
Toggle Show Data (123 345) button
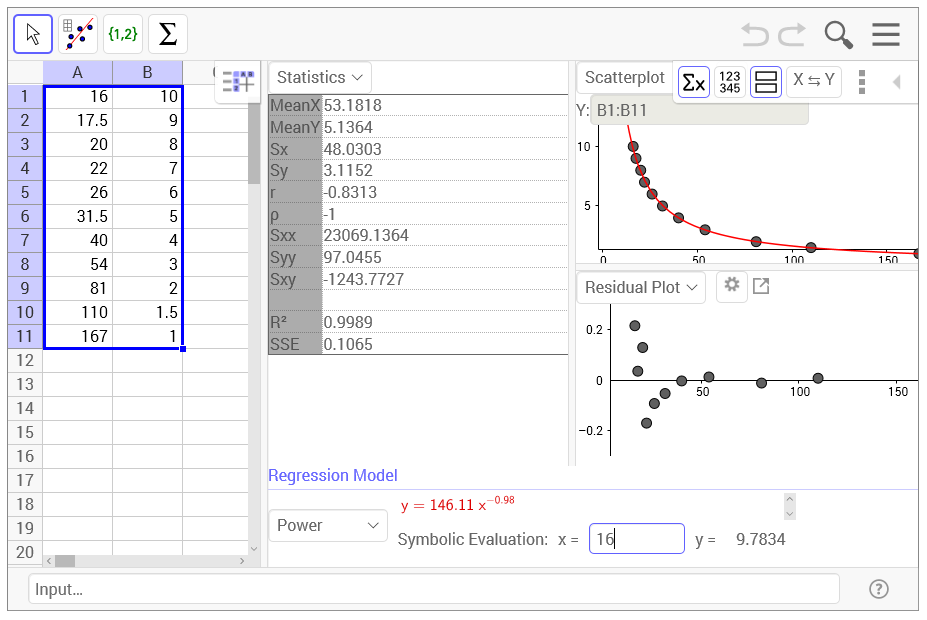tap(730, 81)
